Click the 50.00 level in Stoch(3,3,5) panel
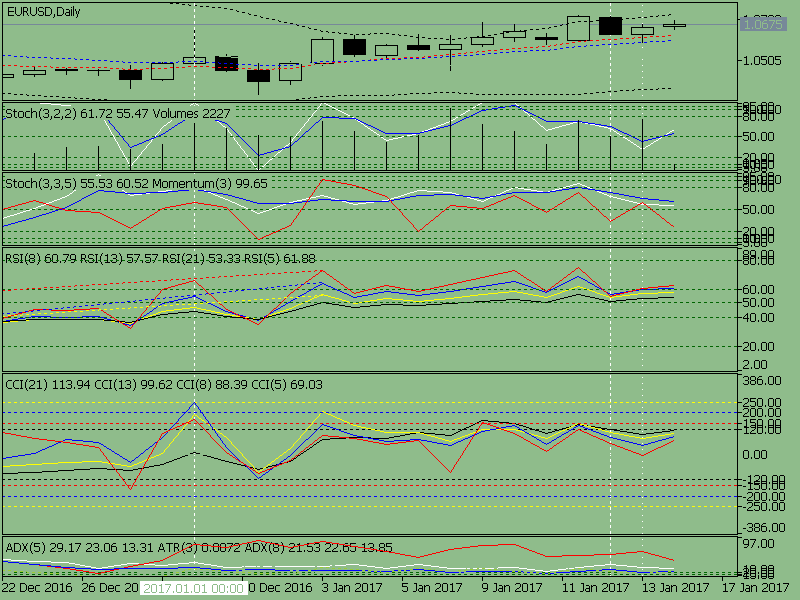 pyautogui.click(x=759, y=210)
